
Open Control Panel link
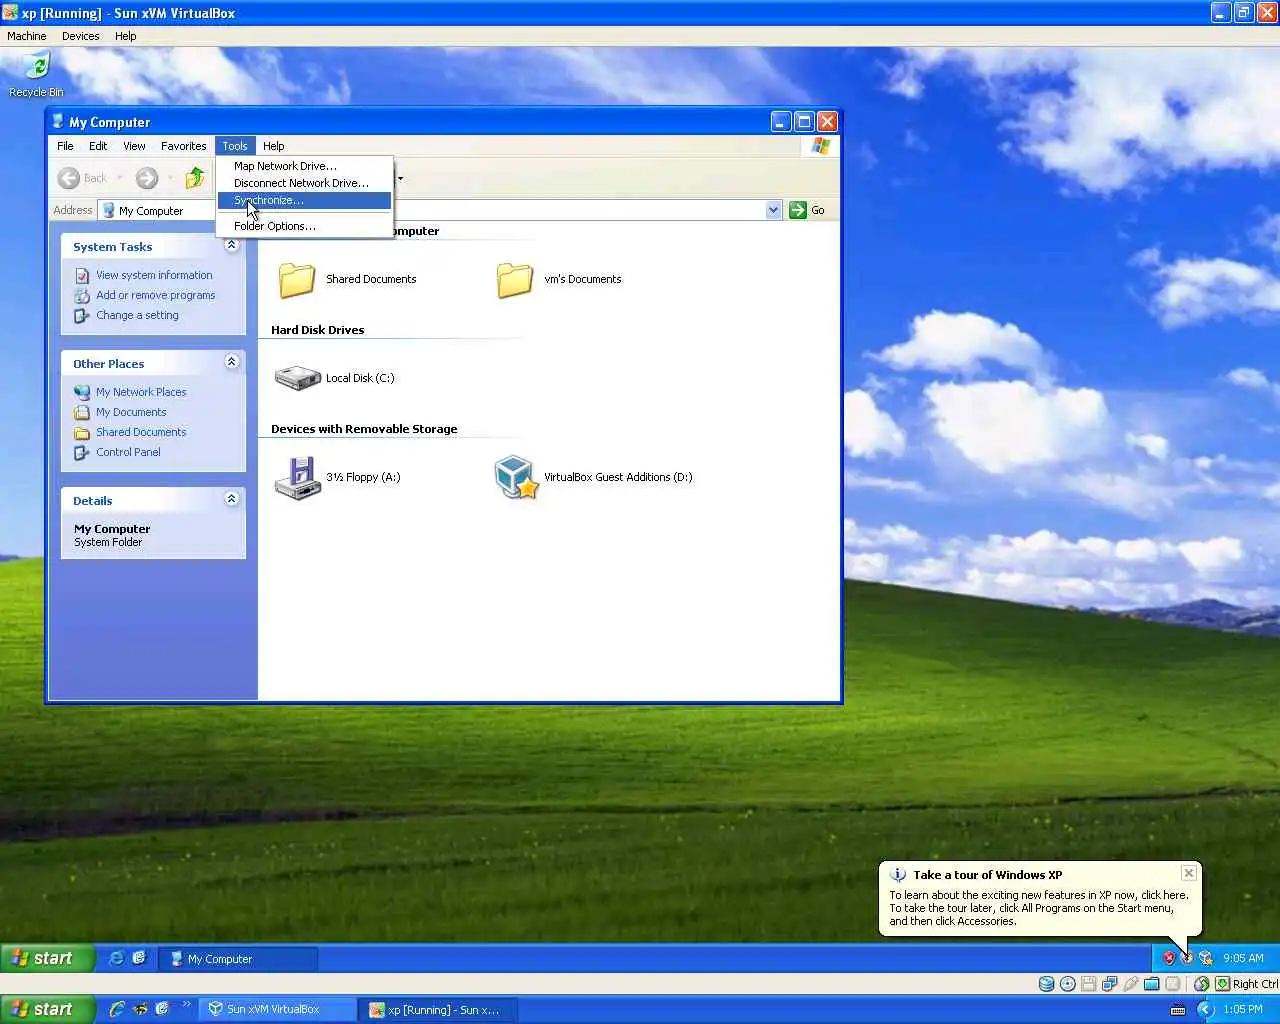[128, 452]
